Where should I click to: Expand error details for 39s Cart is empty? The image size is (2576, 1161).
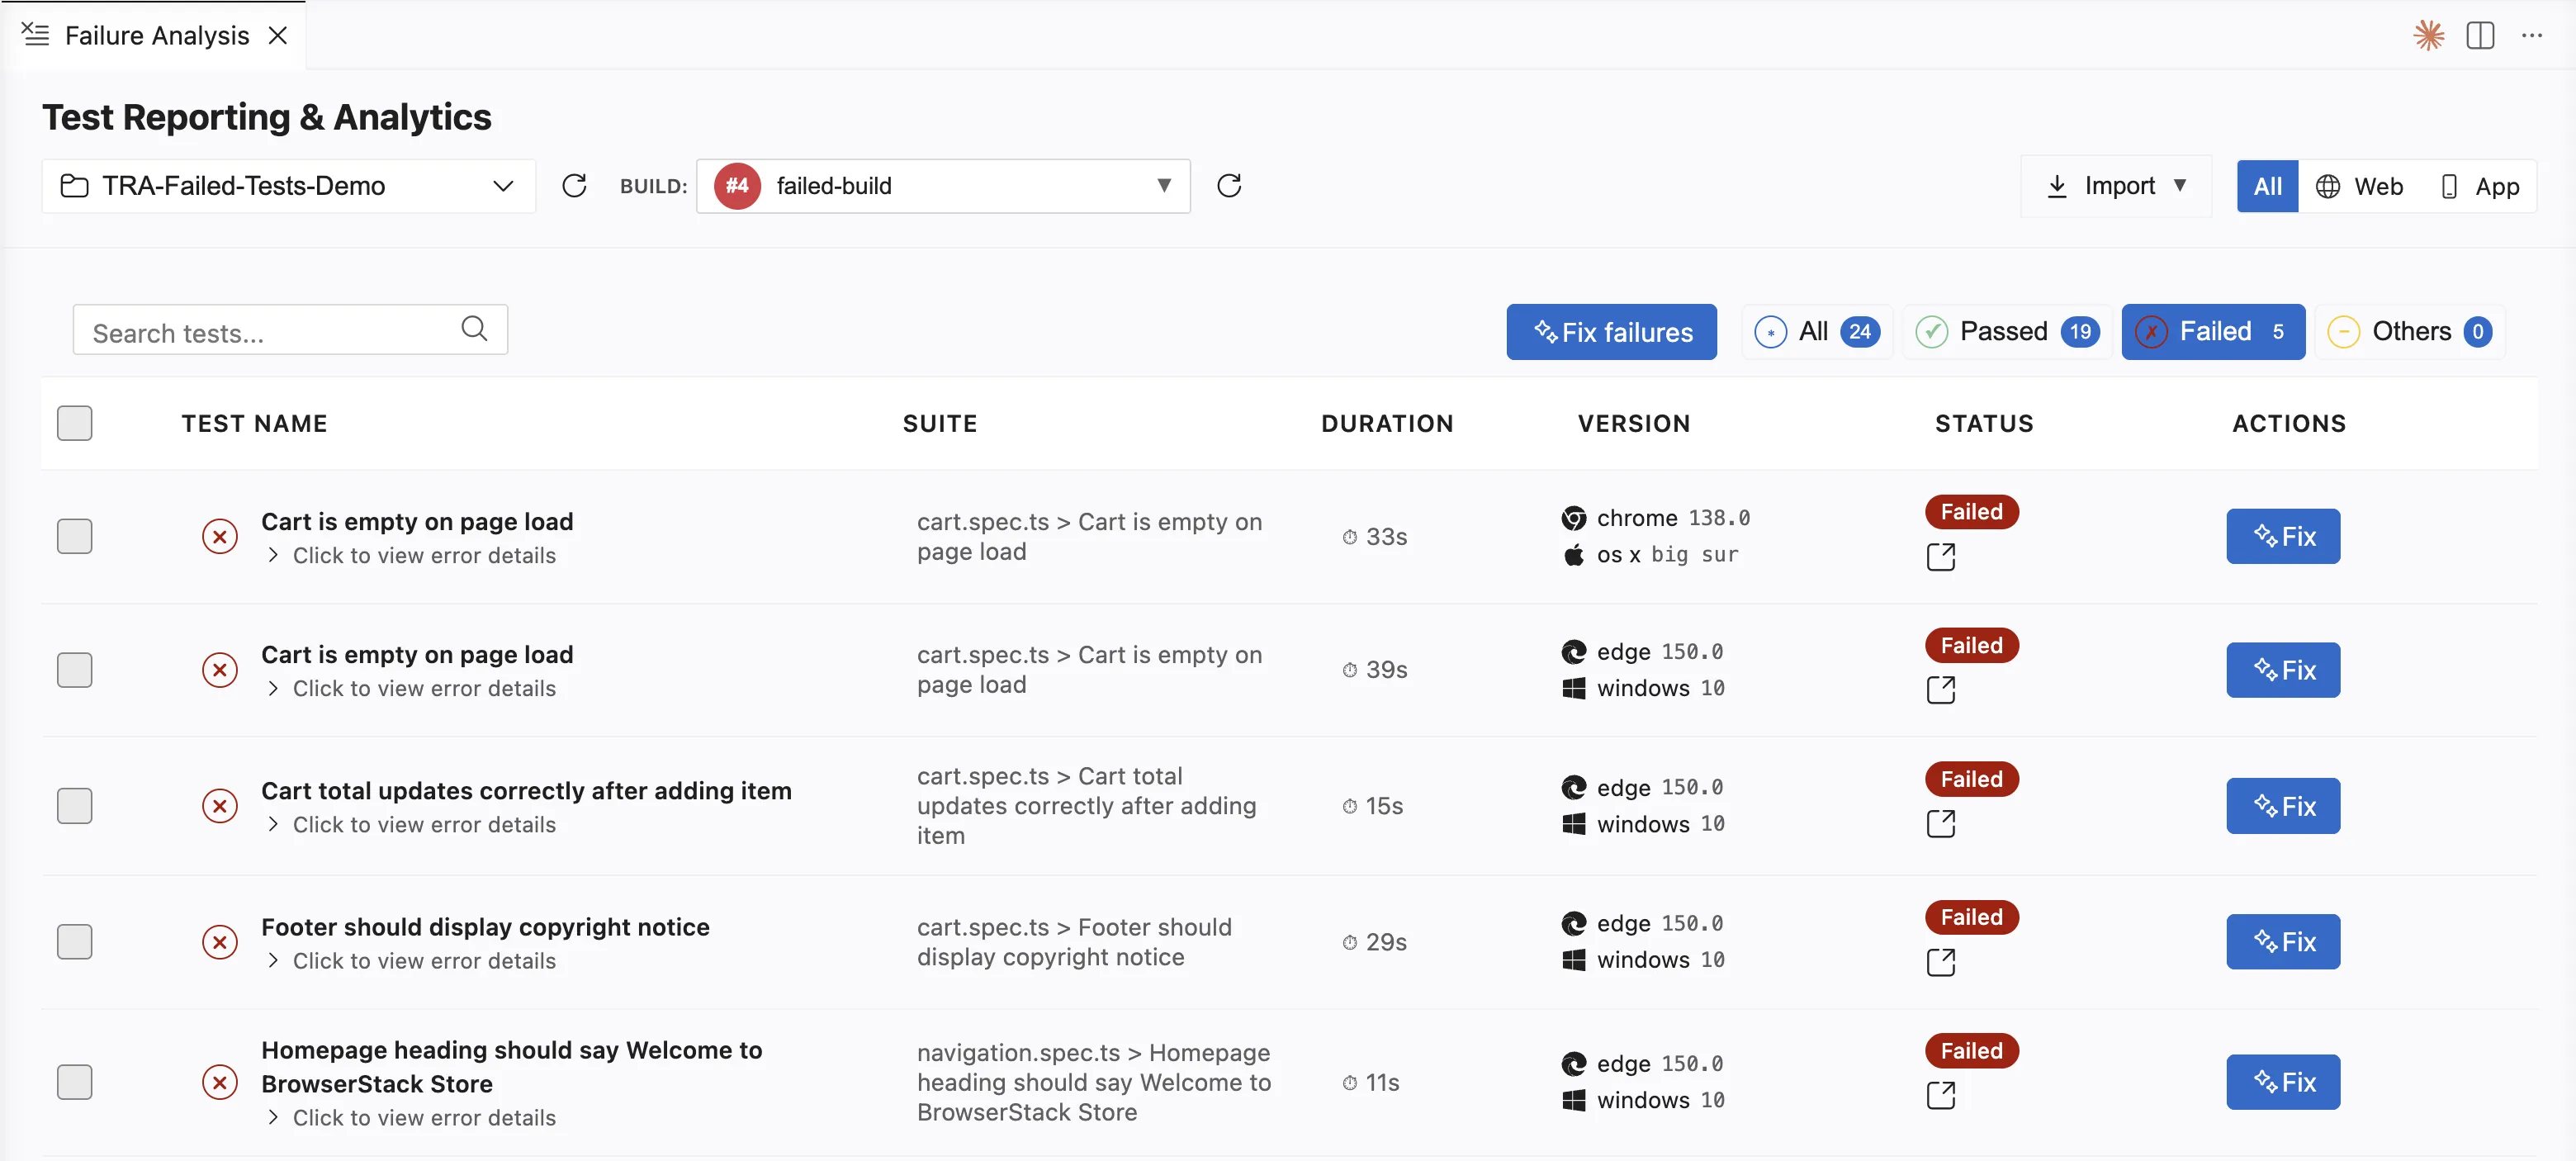(x=413, y=689)
